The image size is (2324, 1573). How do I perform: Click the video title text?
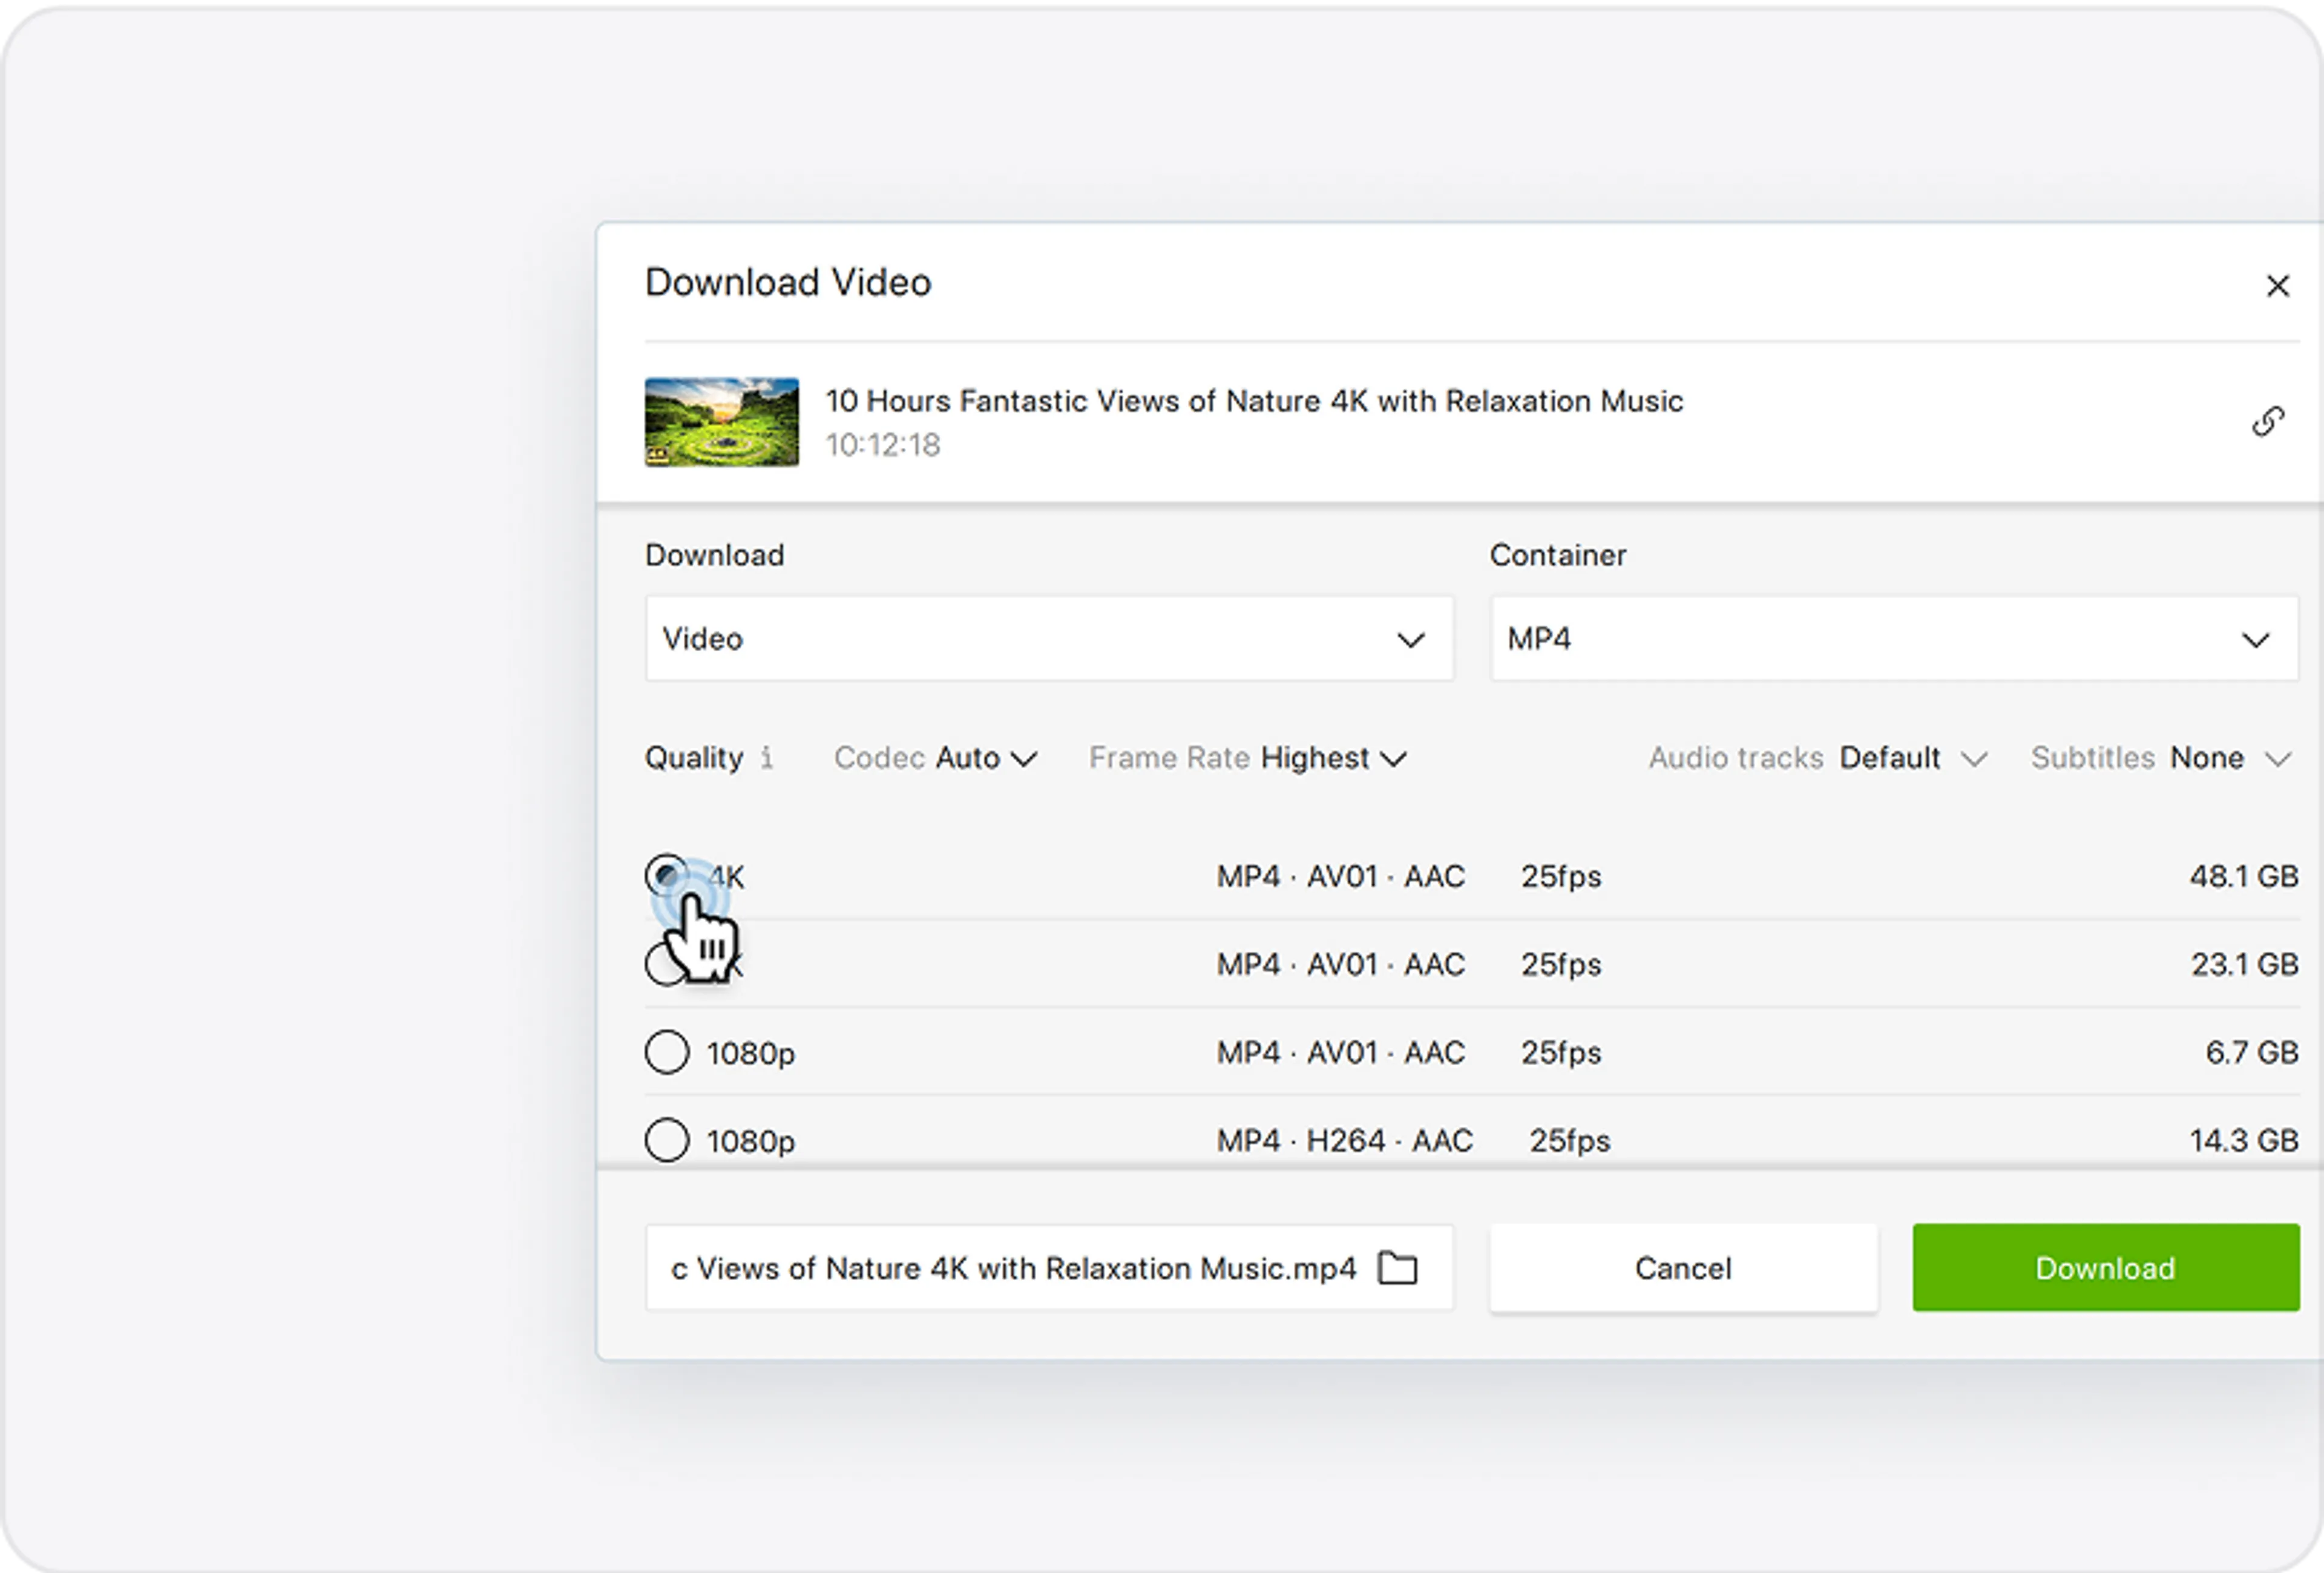click(x=1253, y=401)
